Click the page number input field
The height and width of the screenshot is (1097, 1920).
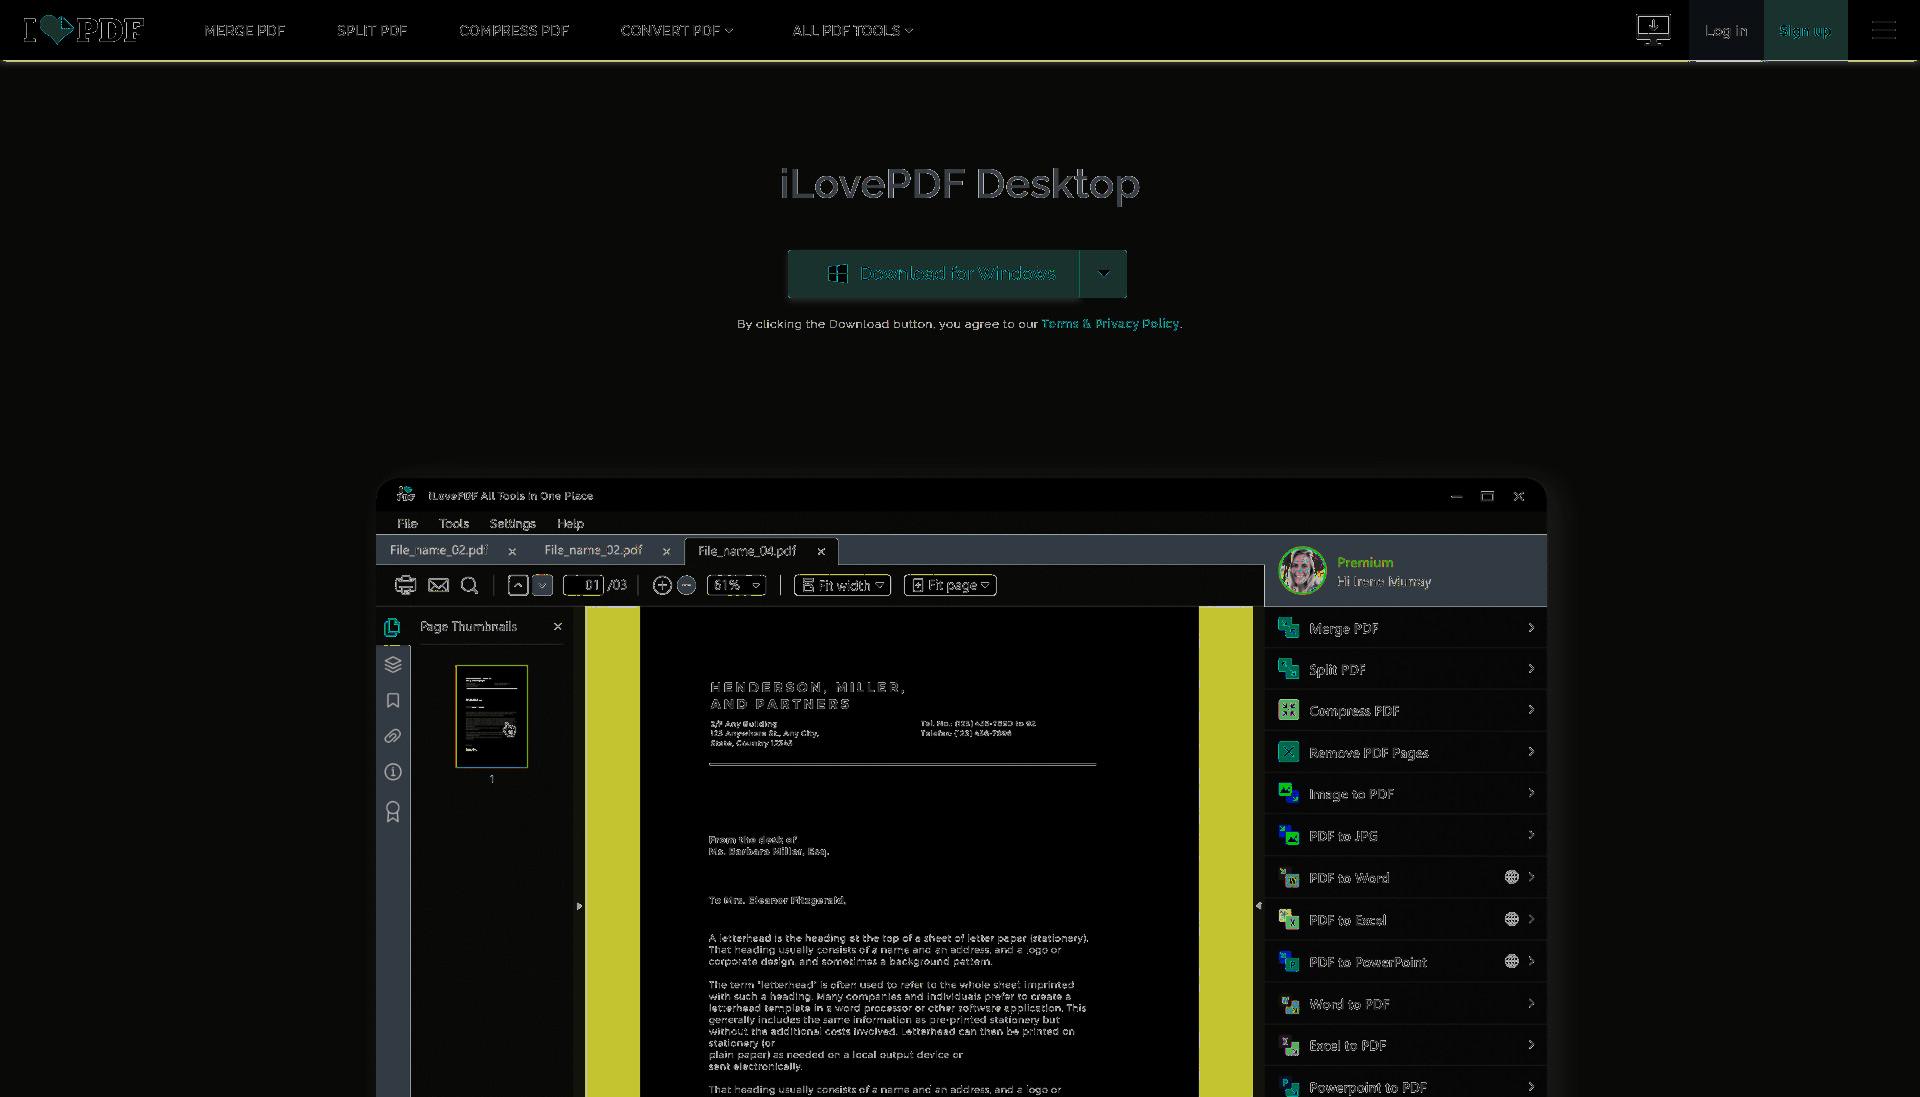(x=583, y=585)
